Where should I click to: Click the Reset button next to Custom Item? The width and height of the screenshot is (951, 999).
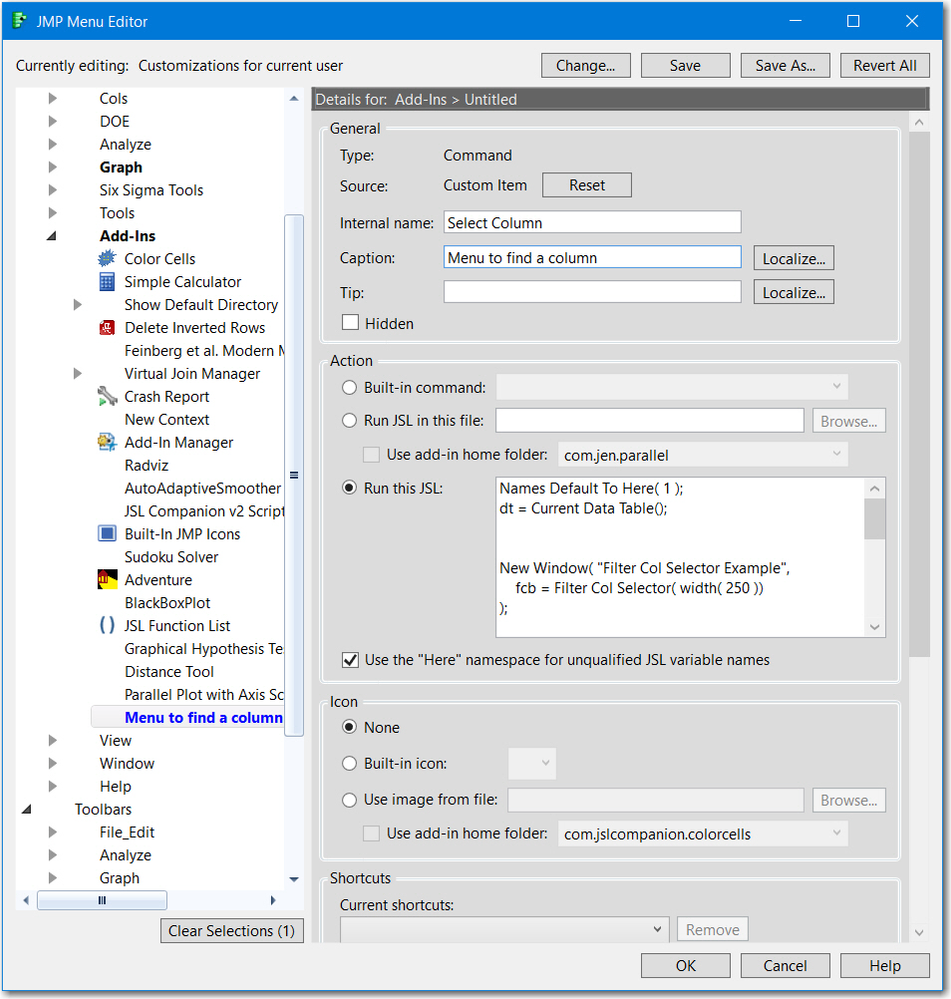(587, 185)
